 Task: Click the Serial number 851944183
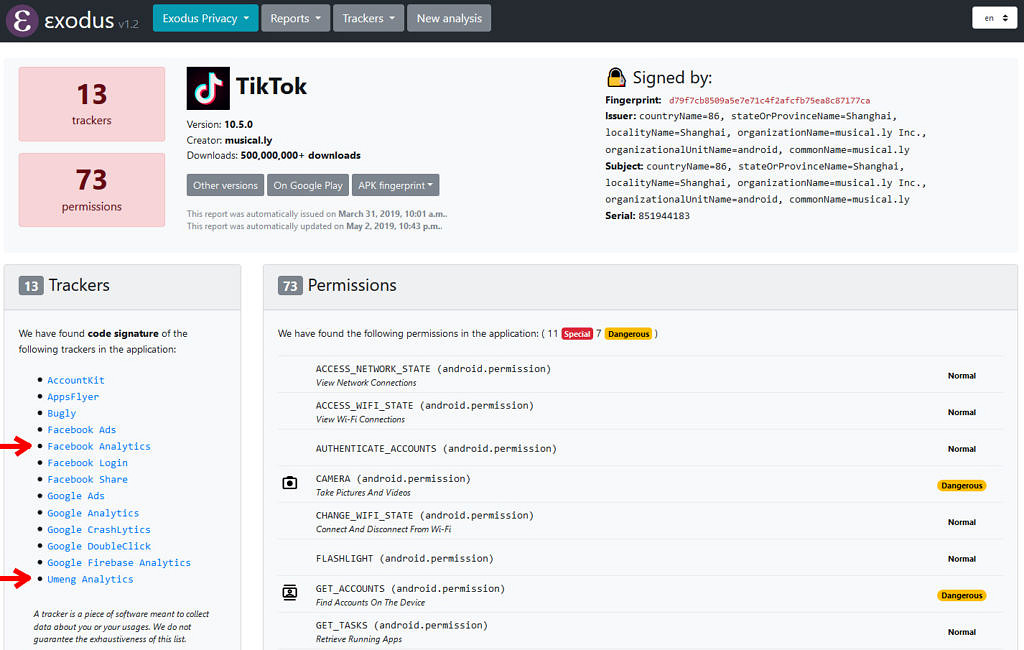click(664, 216)
